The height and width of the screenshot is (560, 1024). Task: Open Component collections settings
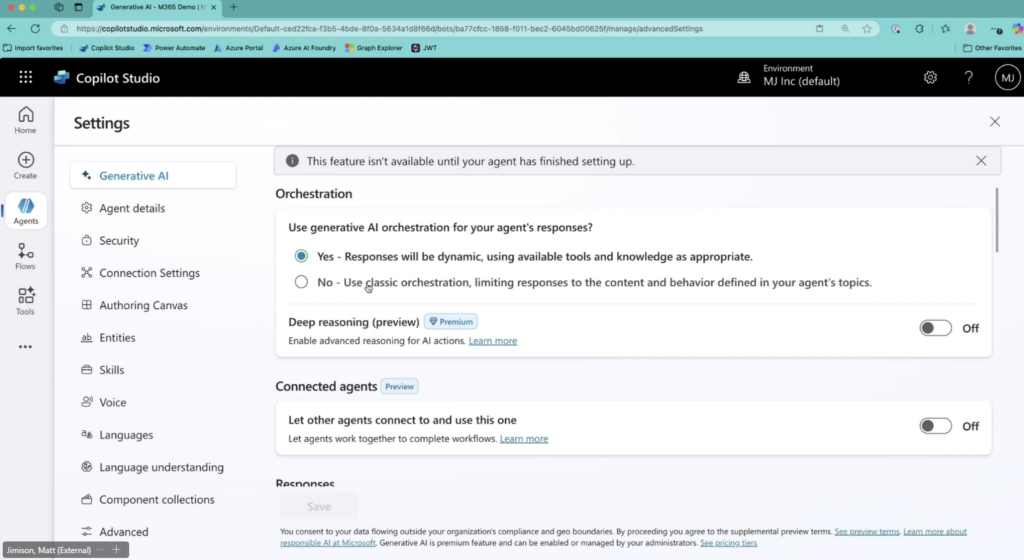click(x=156, y=499)
